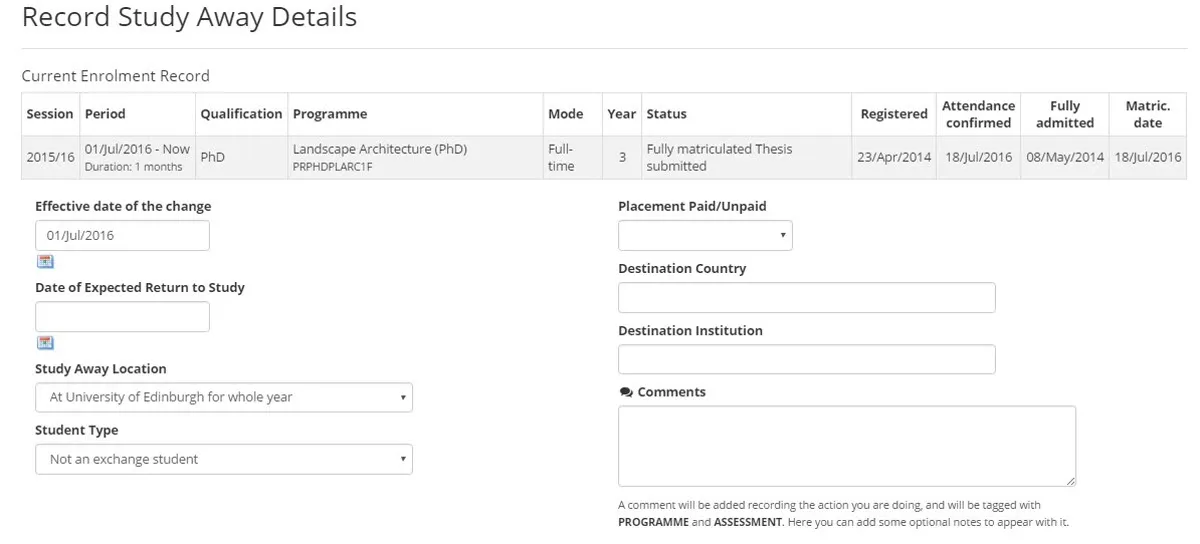
Task: Click the Comments speech bubble icon
Action: coord(626,392)
